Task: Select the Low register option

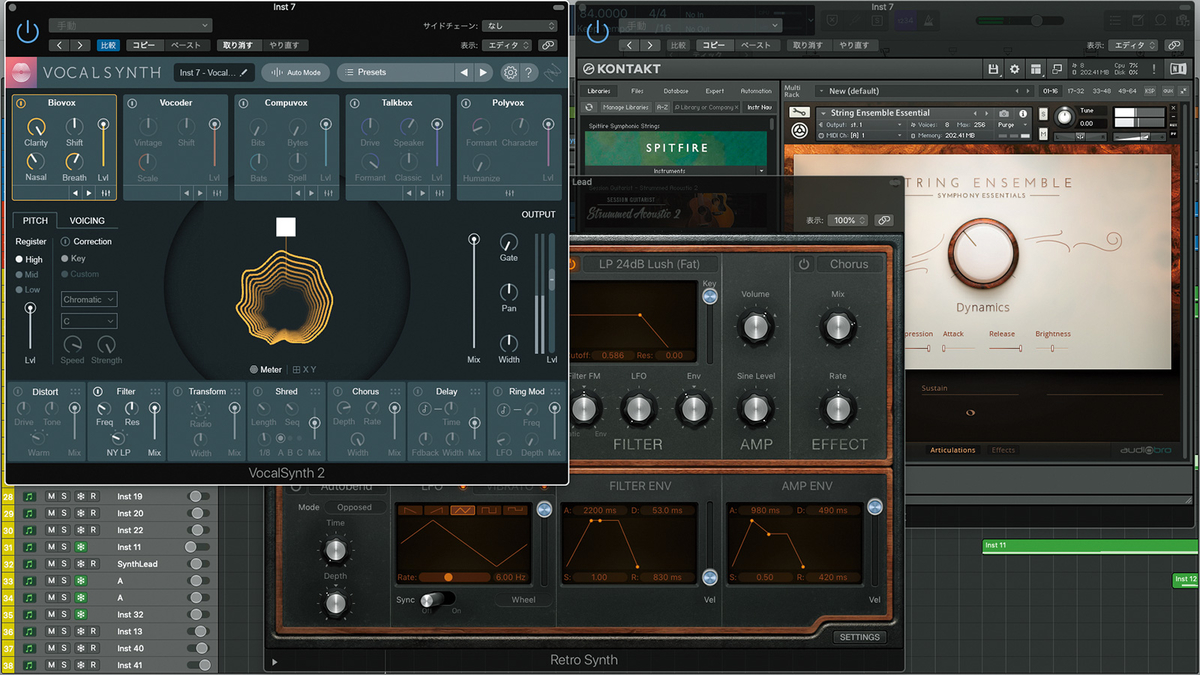Action: (27, 290)
